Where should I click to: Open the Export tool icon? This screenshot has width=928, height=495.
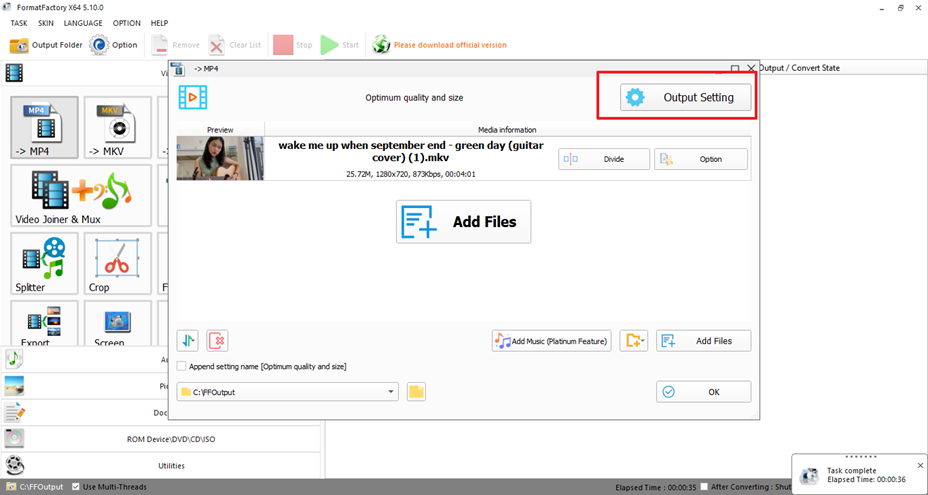[44, 323]
